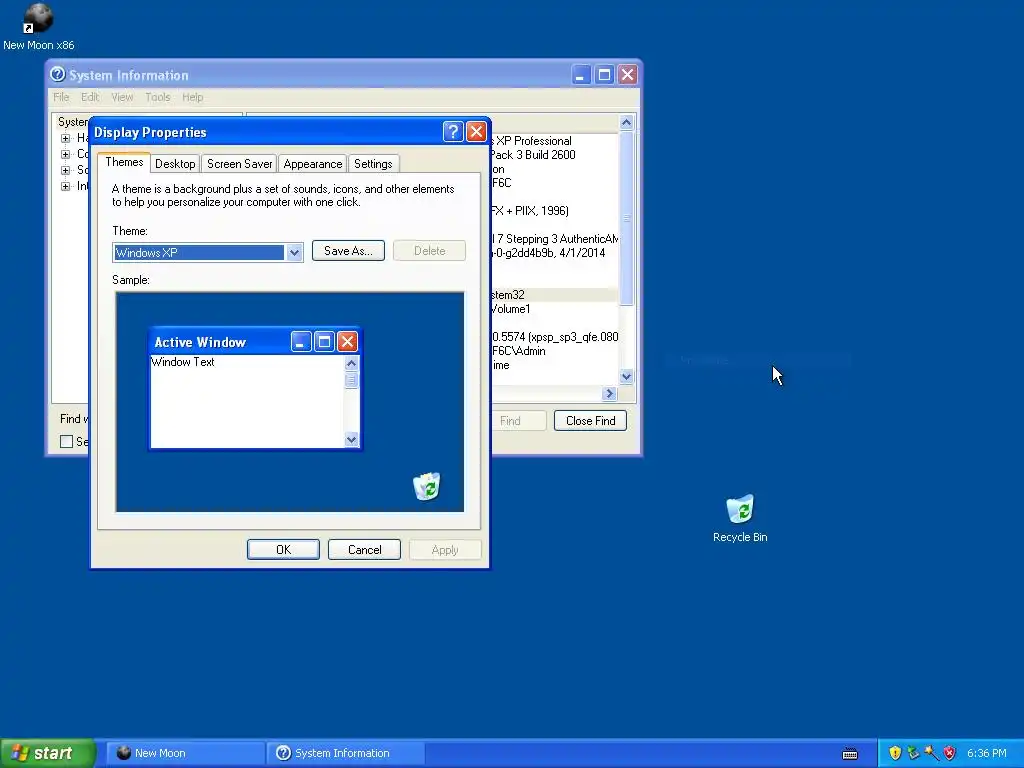Open the Settings tab
This screenshot has height=768, width=1024.
pos(373,164)
